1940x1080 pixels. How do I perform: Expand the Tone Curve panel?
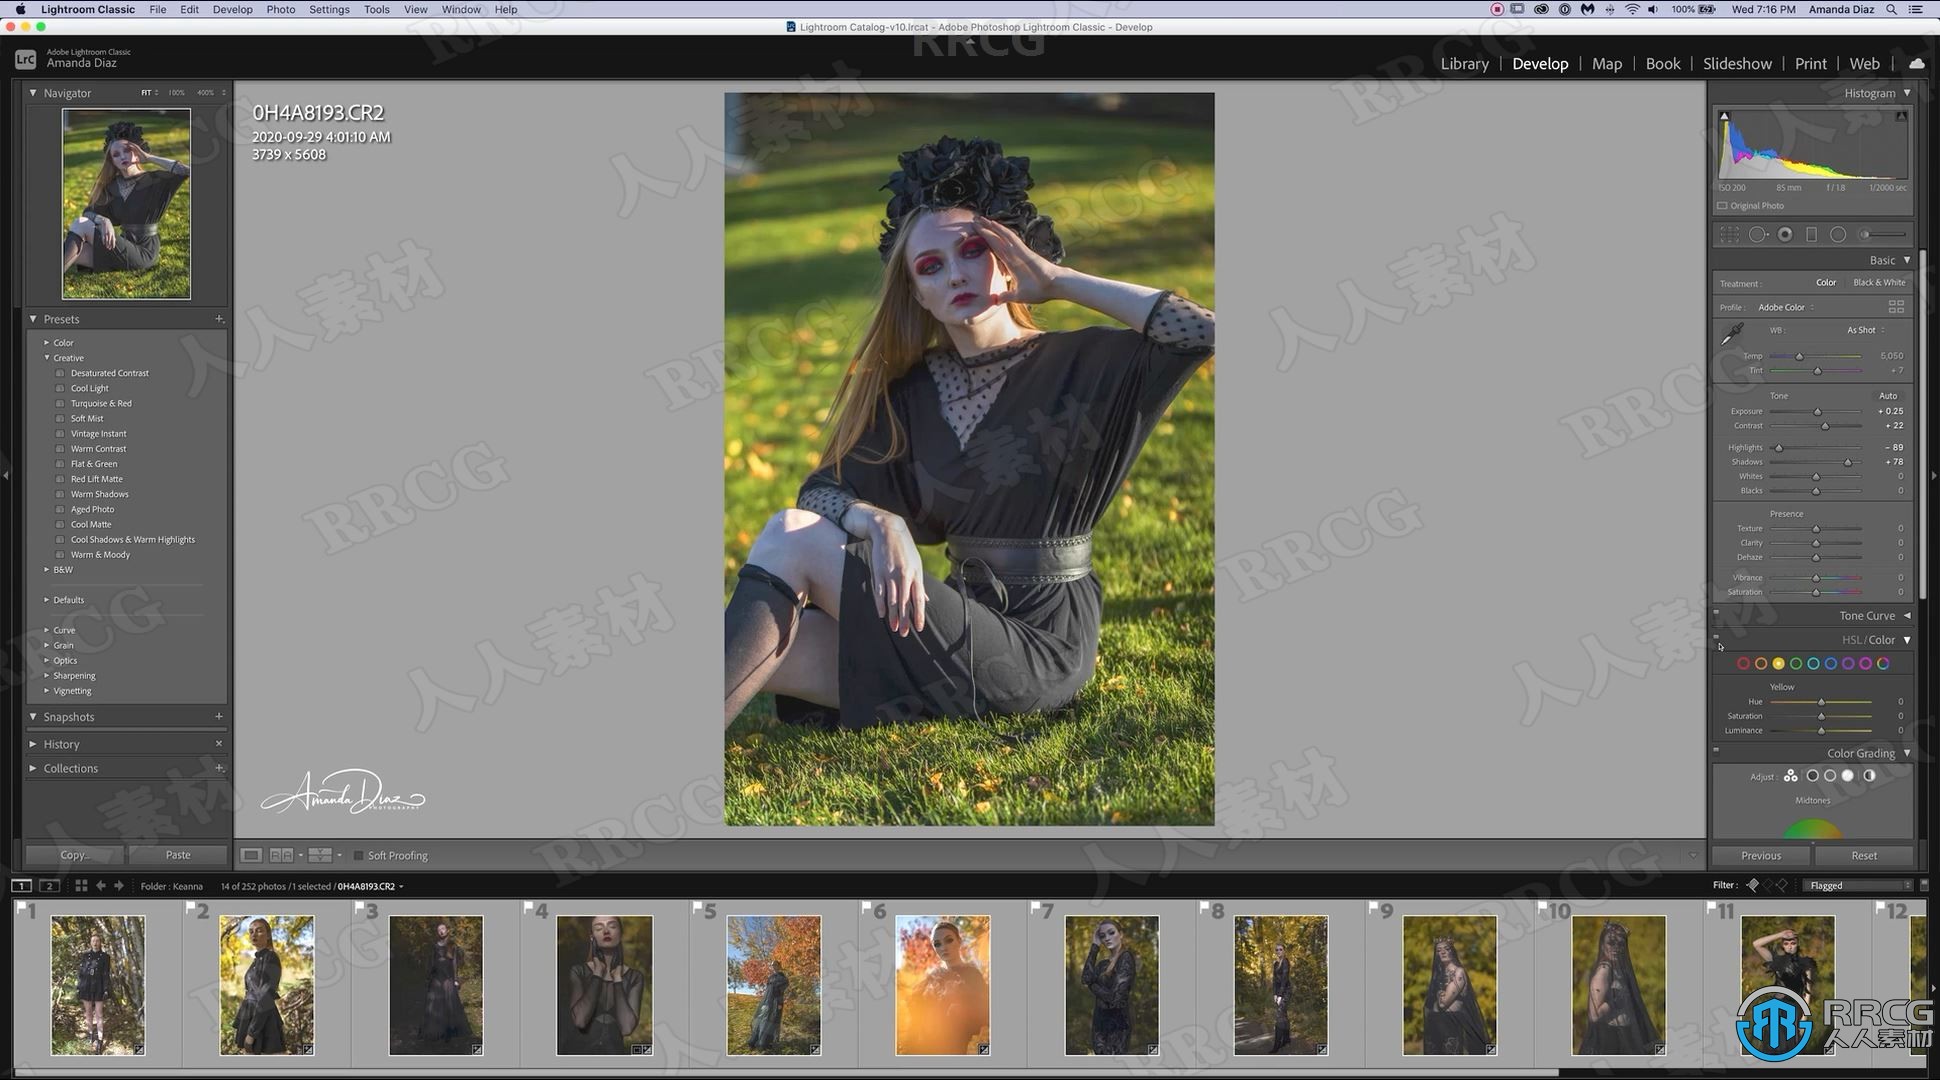click(1907, 616)
